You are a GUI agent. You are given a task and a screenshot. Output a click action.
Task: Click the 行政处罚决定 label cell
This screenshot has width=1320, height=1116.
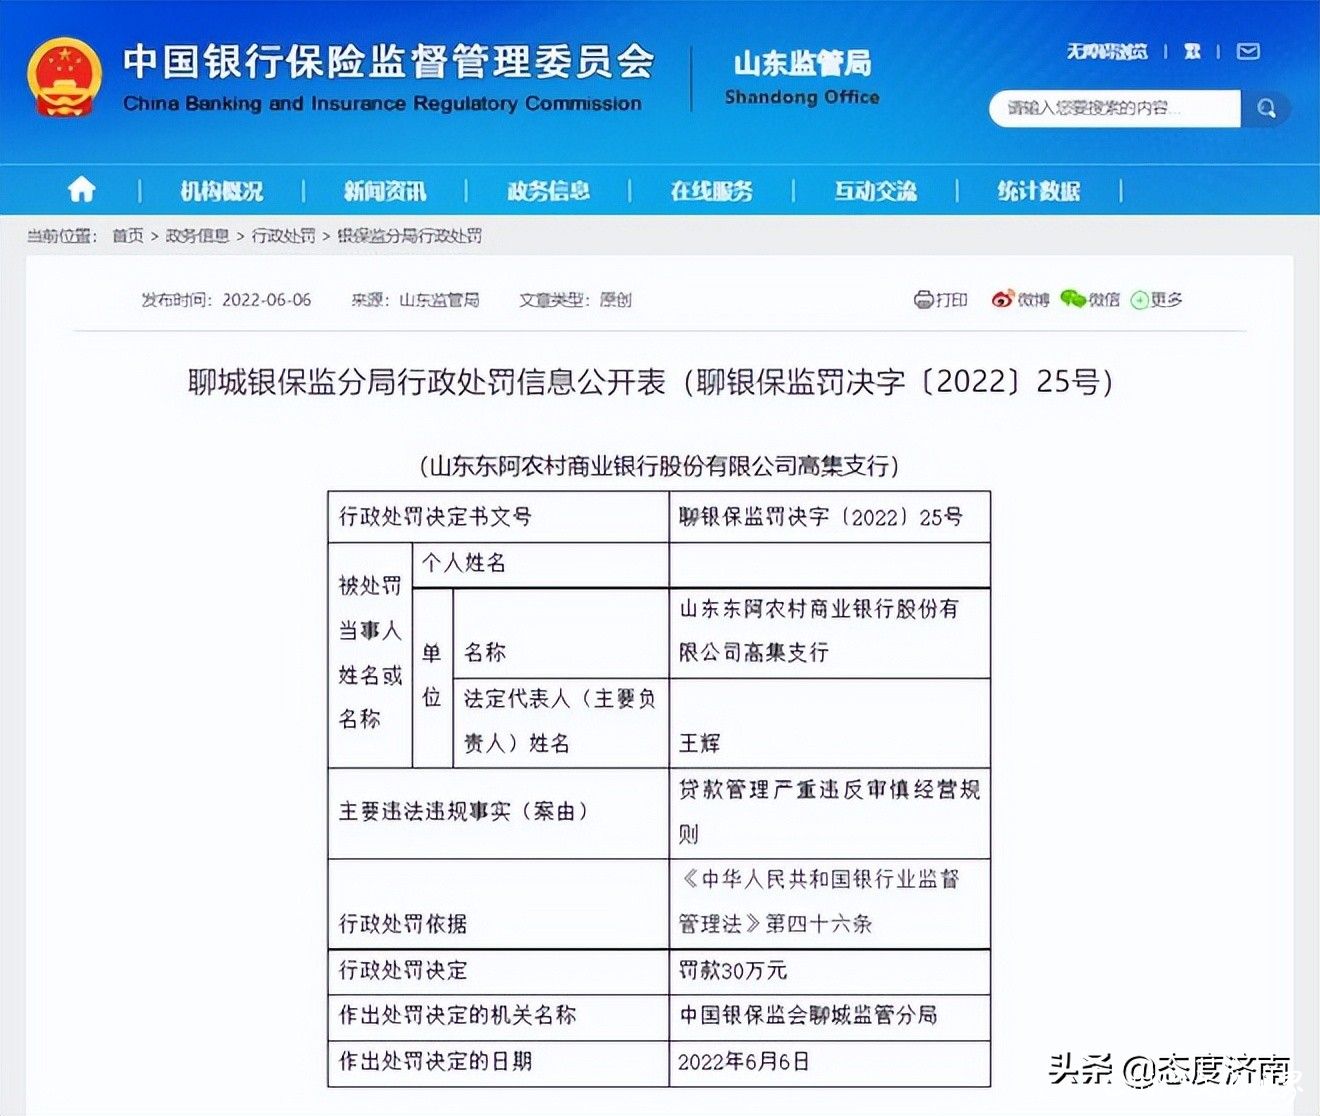498,971
